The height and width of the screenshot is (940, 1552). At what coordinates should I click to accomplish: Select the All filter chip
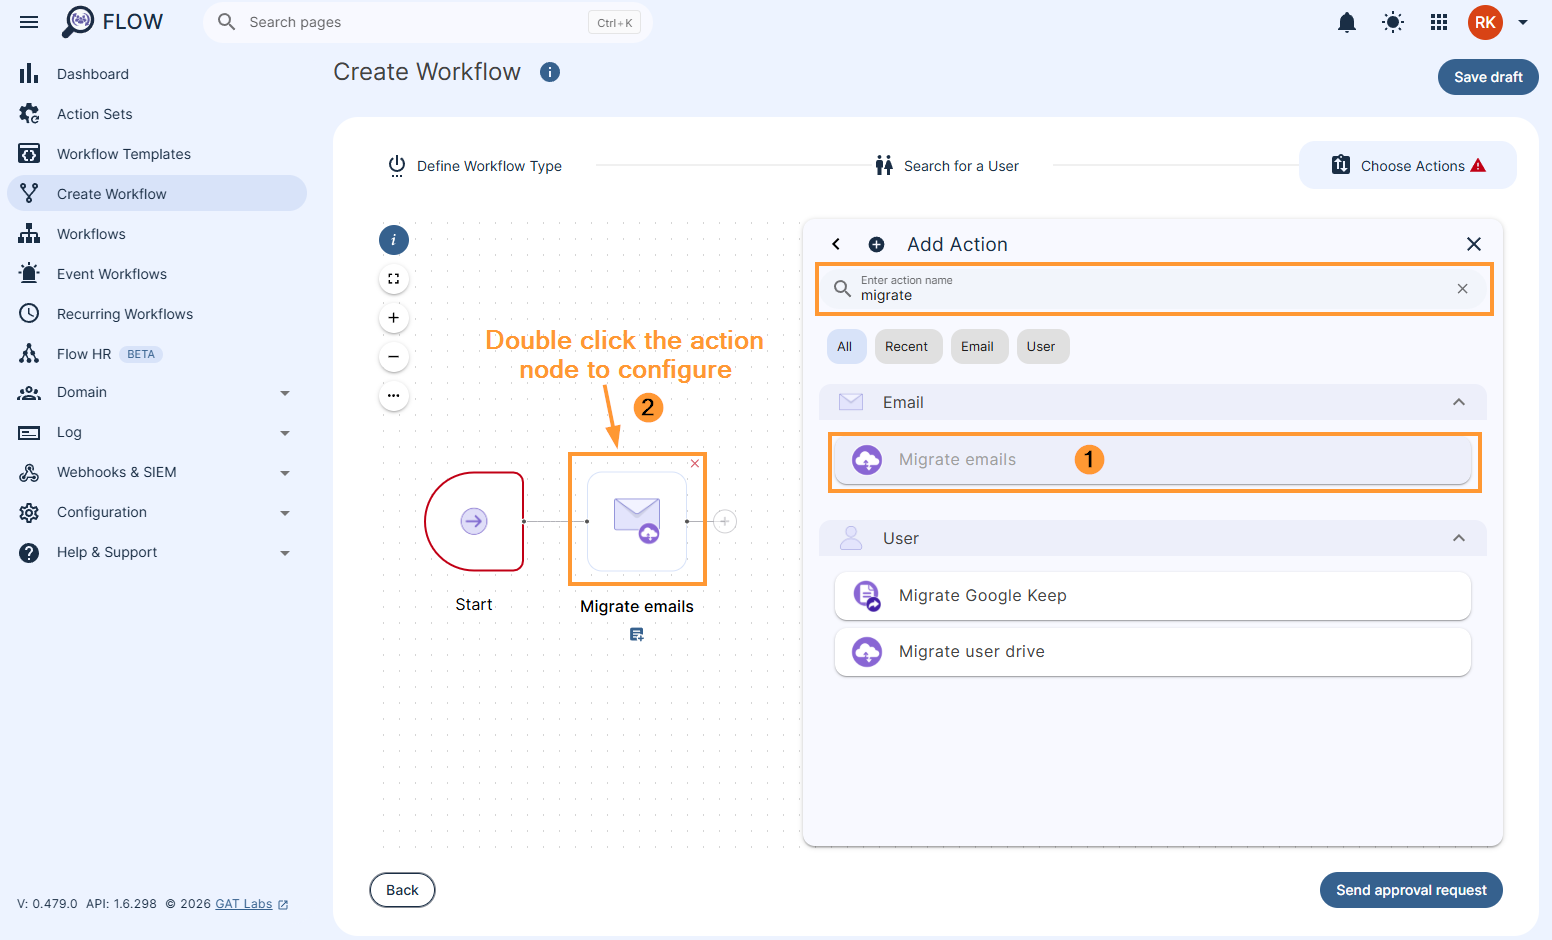point(845,346)
